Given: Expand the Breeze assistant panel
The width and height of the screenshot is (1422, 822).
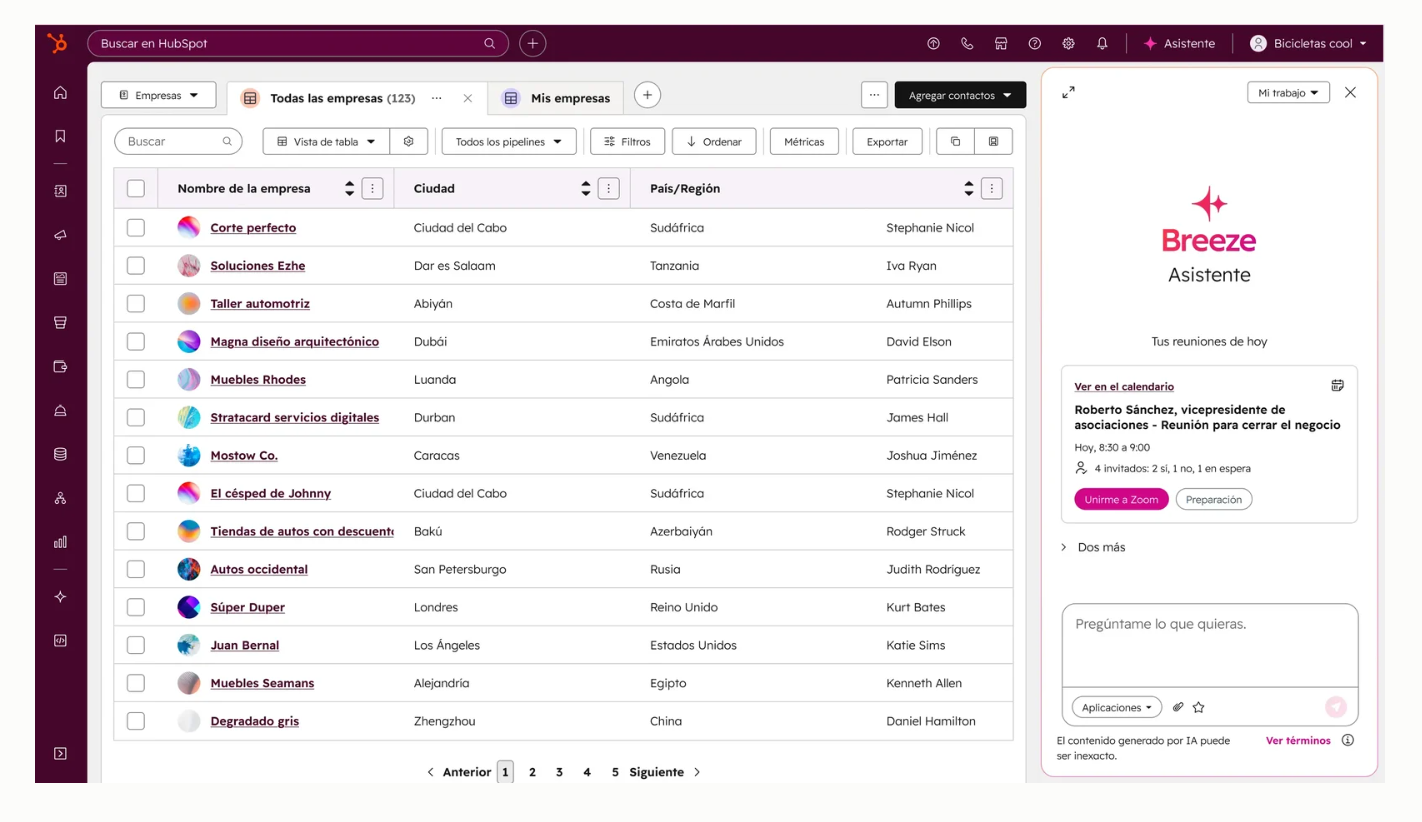Looking at the screenshot, I should (x=1068, y=93).
